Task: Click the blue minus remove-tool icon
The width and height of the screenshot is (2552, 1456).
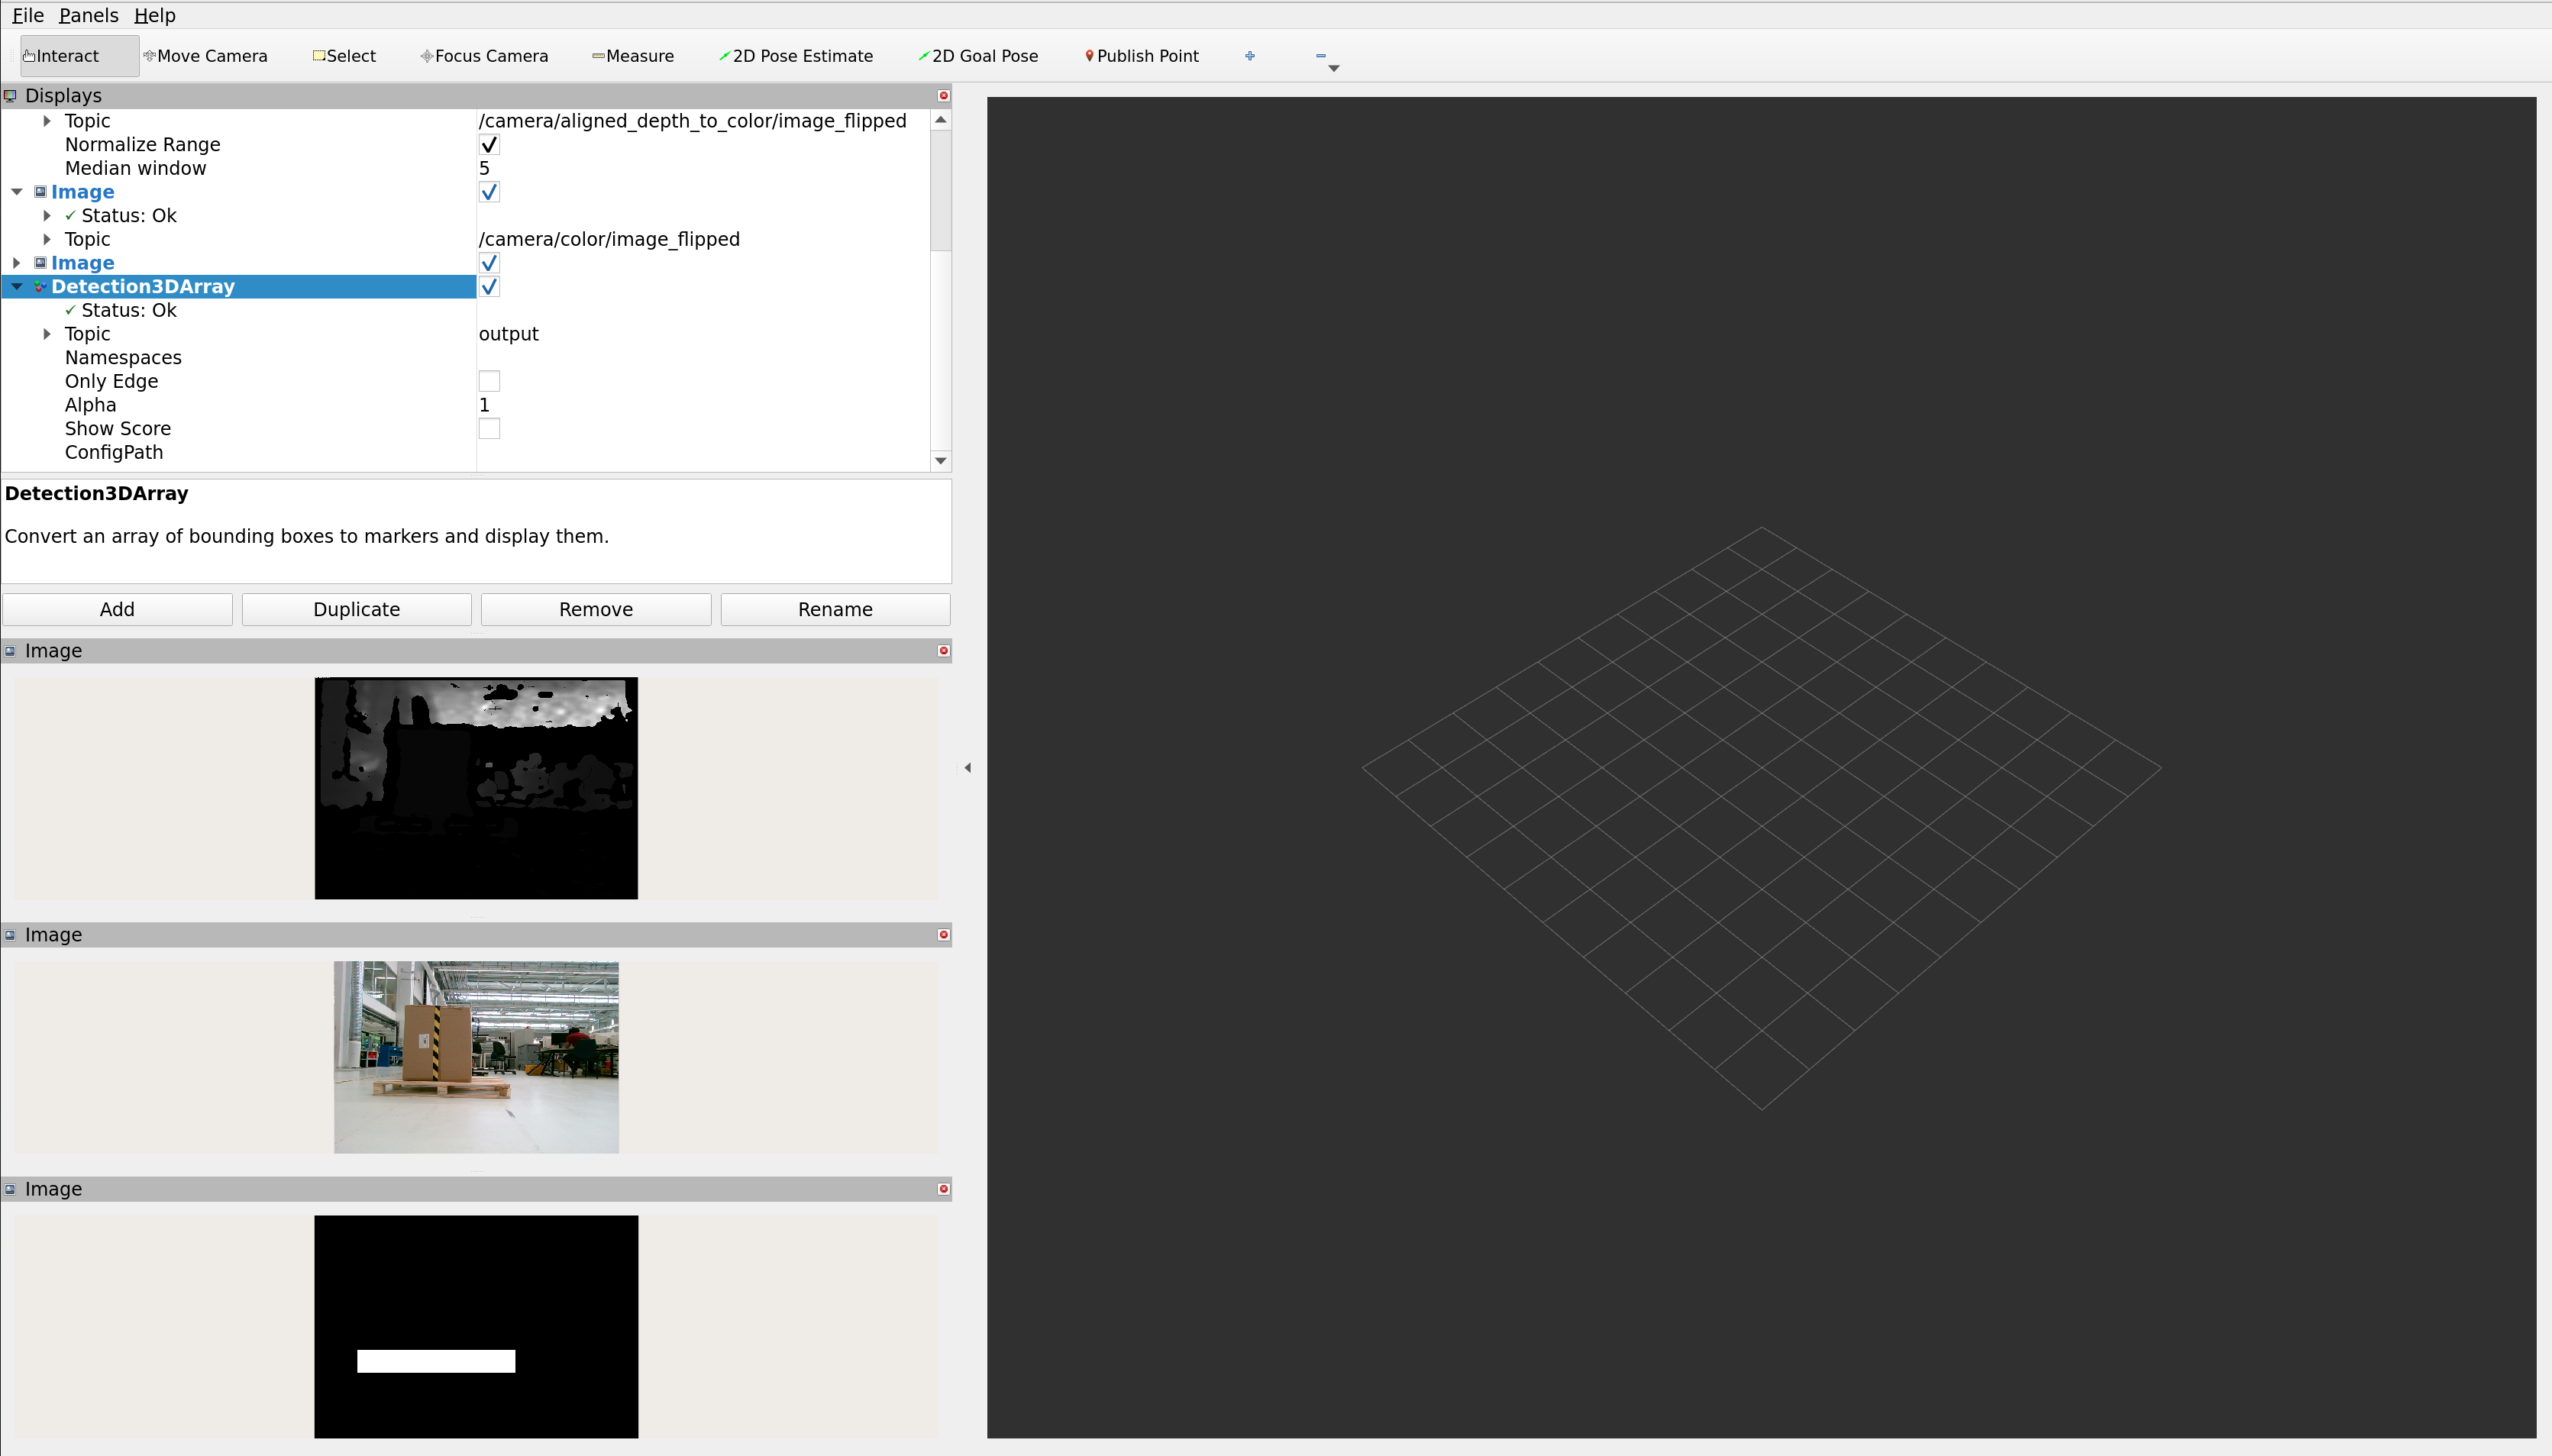Action: pyautogui.click(x=1320, y=56)
